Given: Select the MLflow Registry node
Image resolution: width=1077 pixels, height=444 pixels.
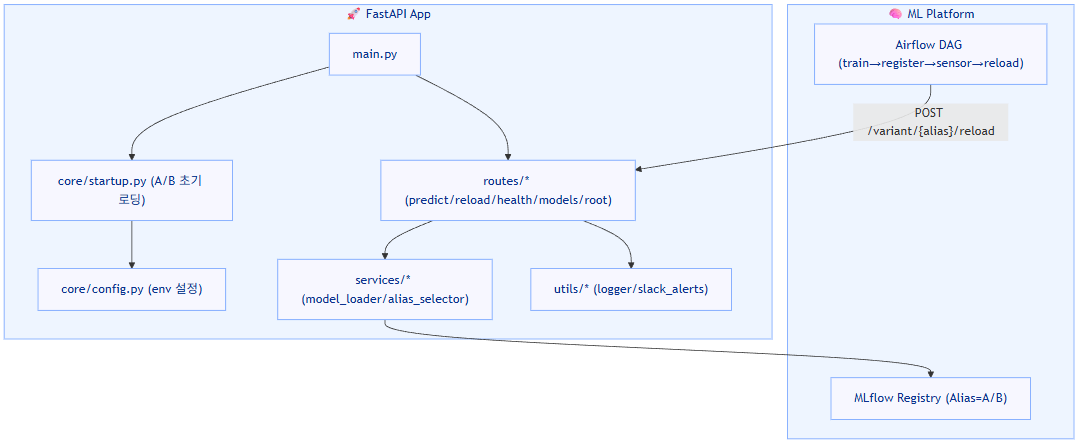Looking at the screenshot, I should point(930,398).
